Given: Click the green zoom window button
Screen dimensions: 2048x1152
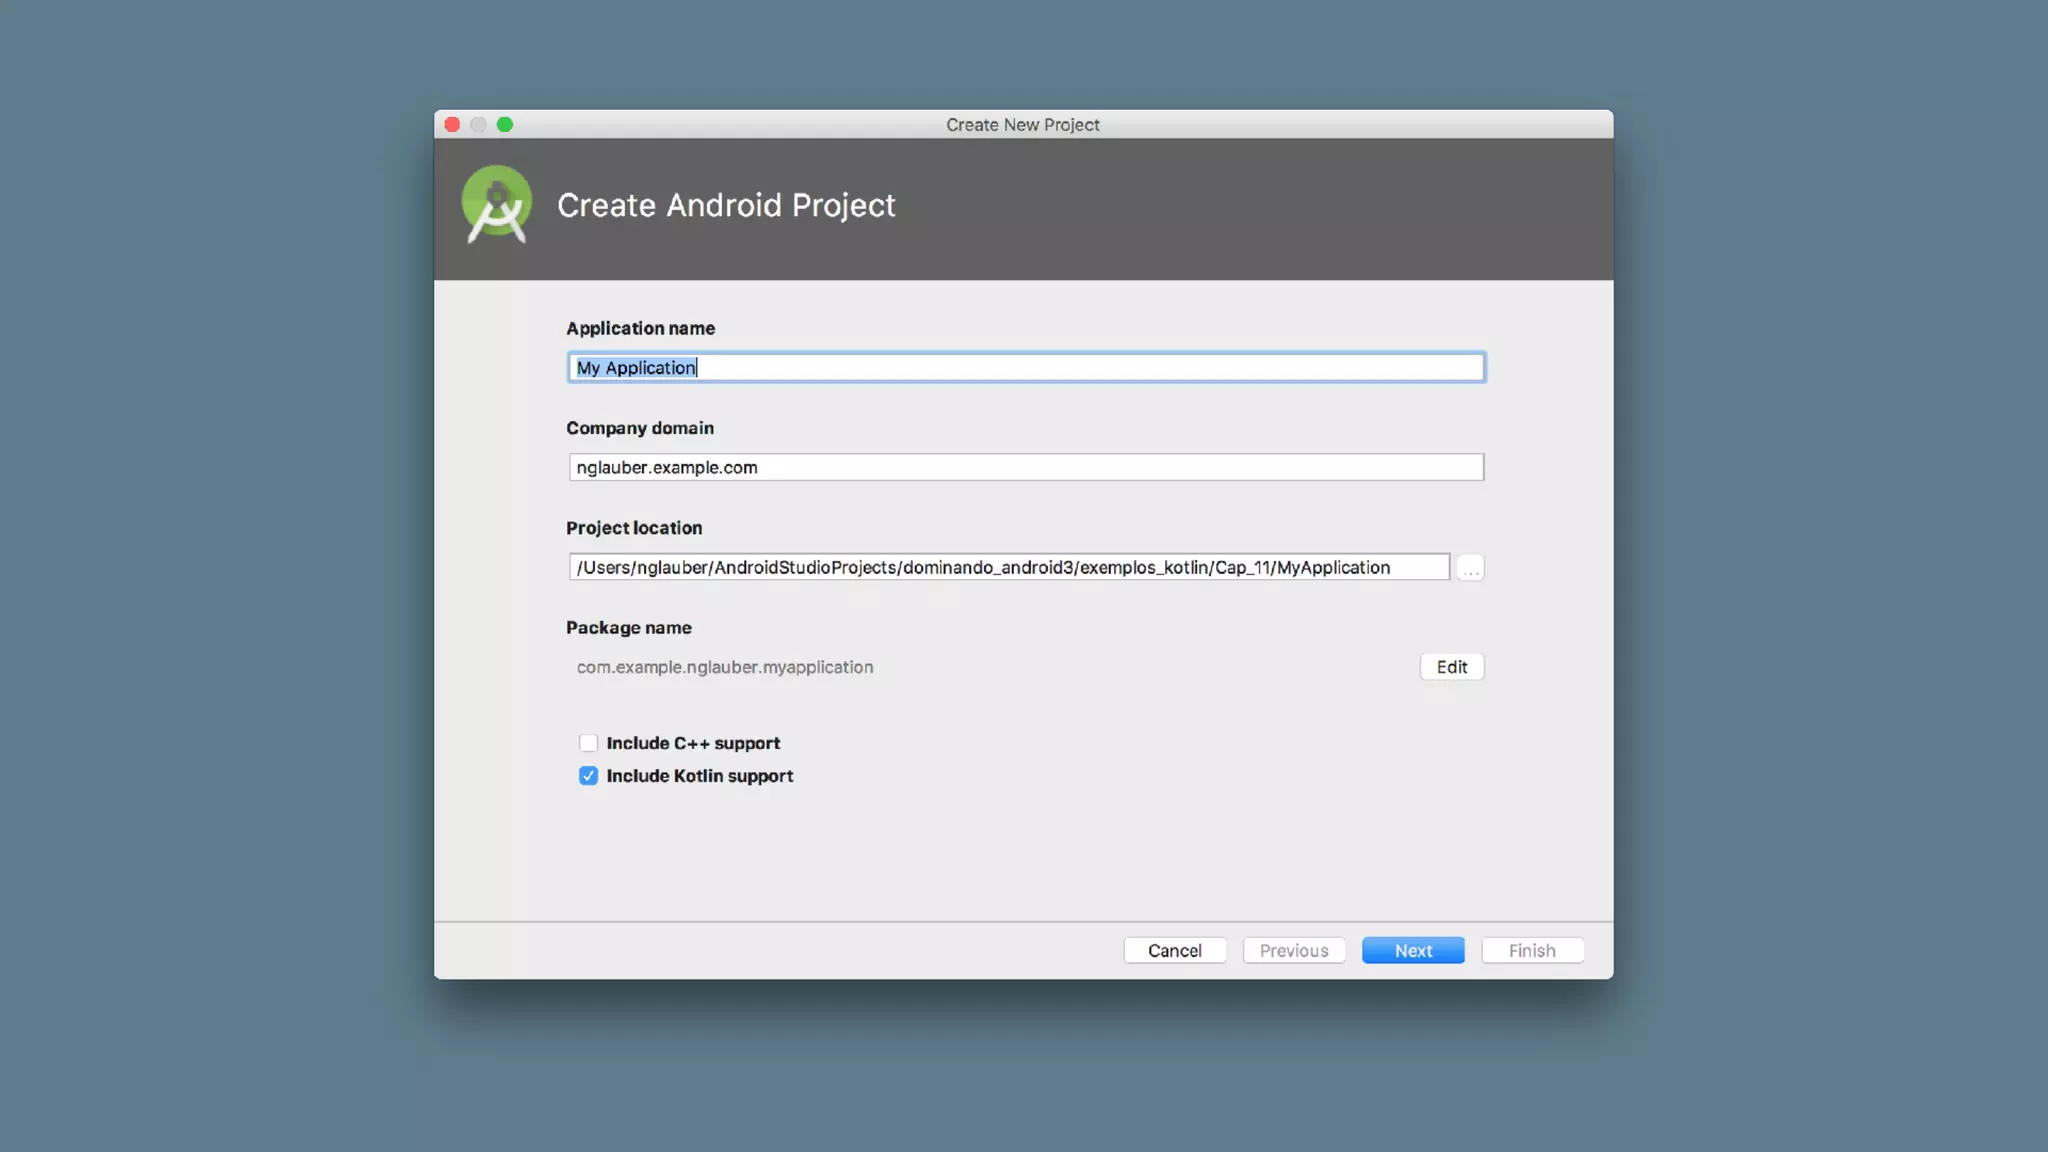Looking at the screenshot, I should (x=505, y=125).
